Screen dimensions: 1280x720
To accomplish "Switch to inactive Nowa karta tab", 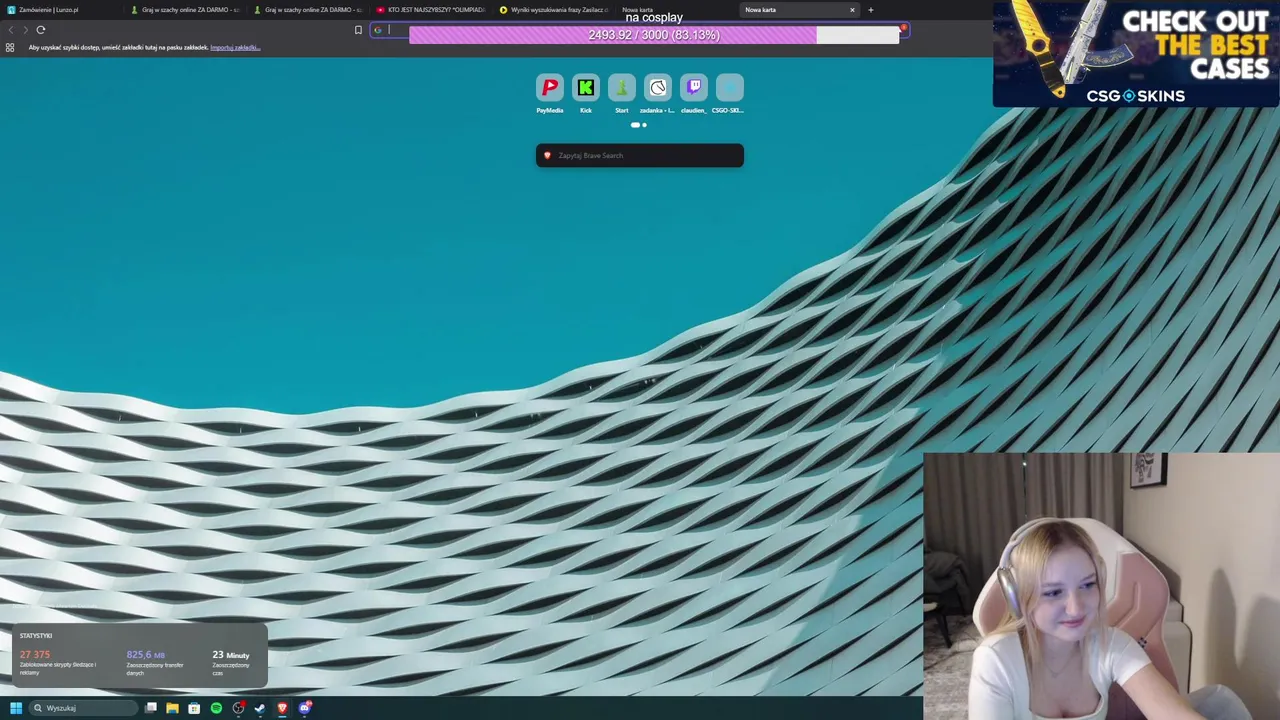I will tap(678, 10).
